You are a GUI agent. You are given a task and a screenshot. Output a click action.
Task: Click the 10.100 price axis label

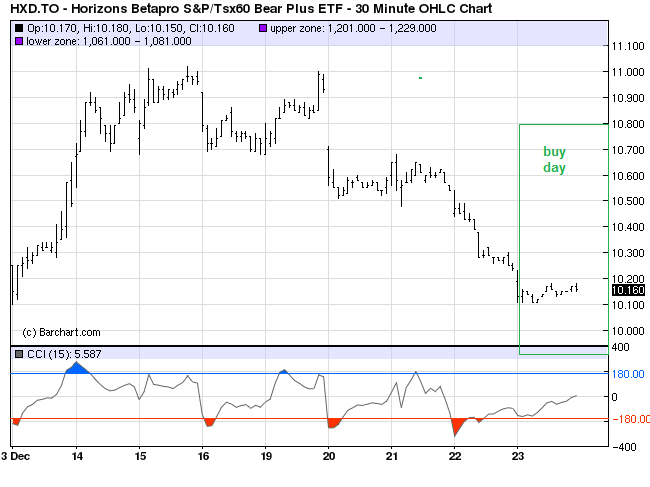[628, 305]
